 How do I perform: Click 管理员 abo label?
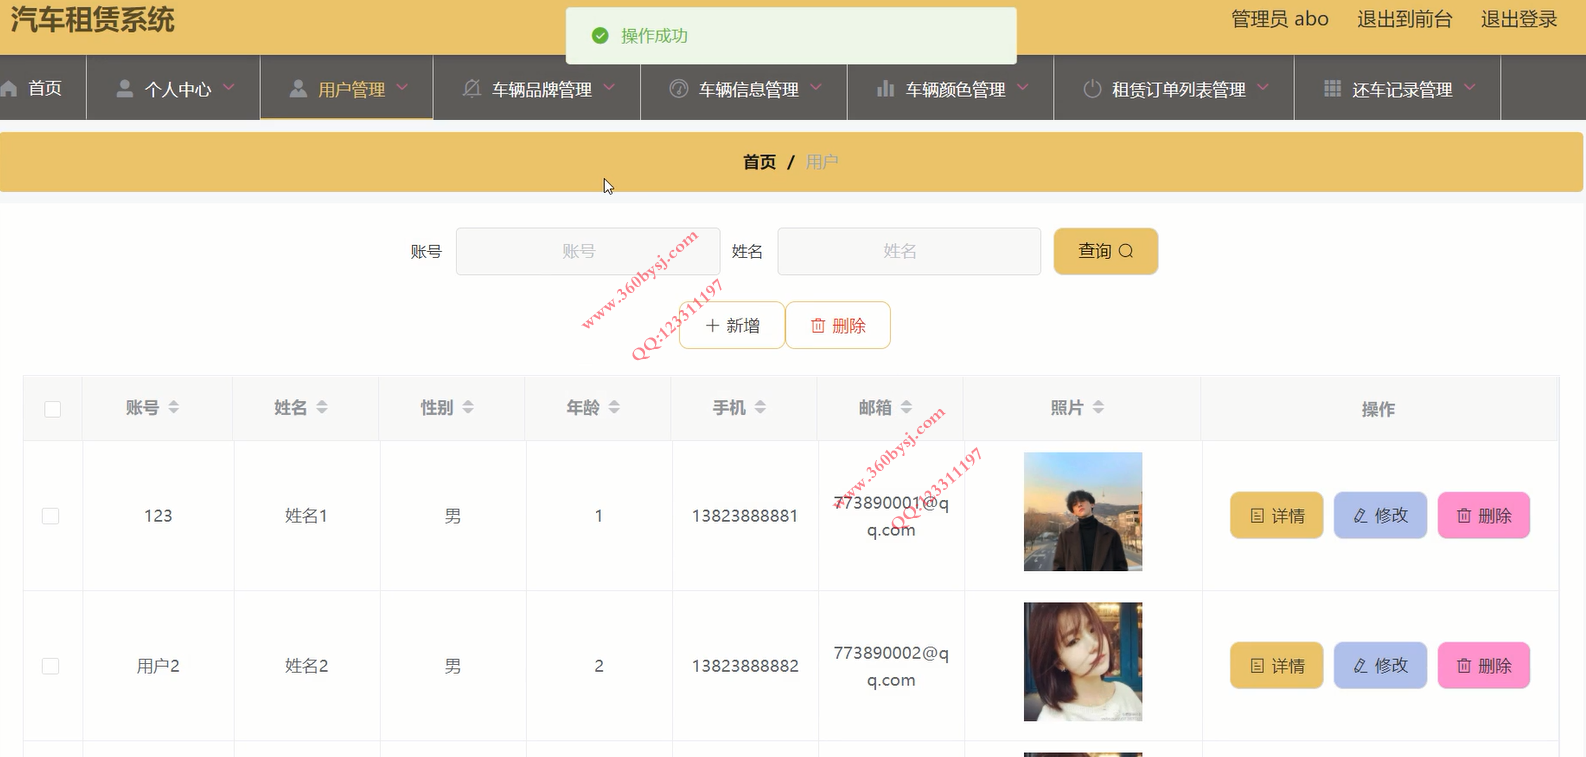pos(1279,19)
